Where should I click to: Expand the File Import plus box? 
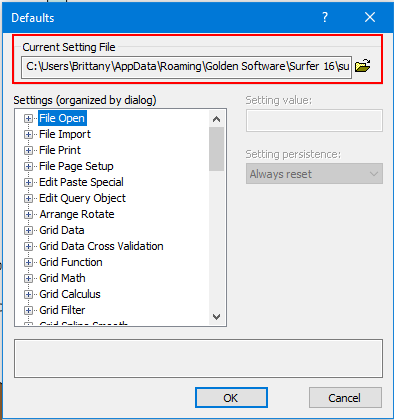pos(28,134)
